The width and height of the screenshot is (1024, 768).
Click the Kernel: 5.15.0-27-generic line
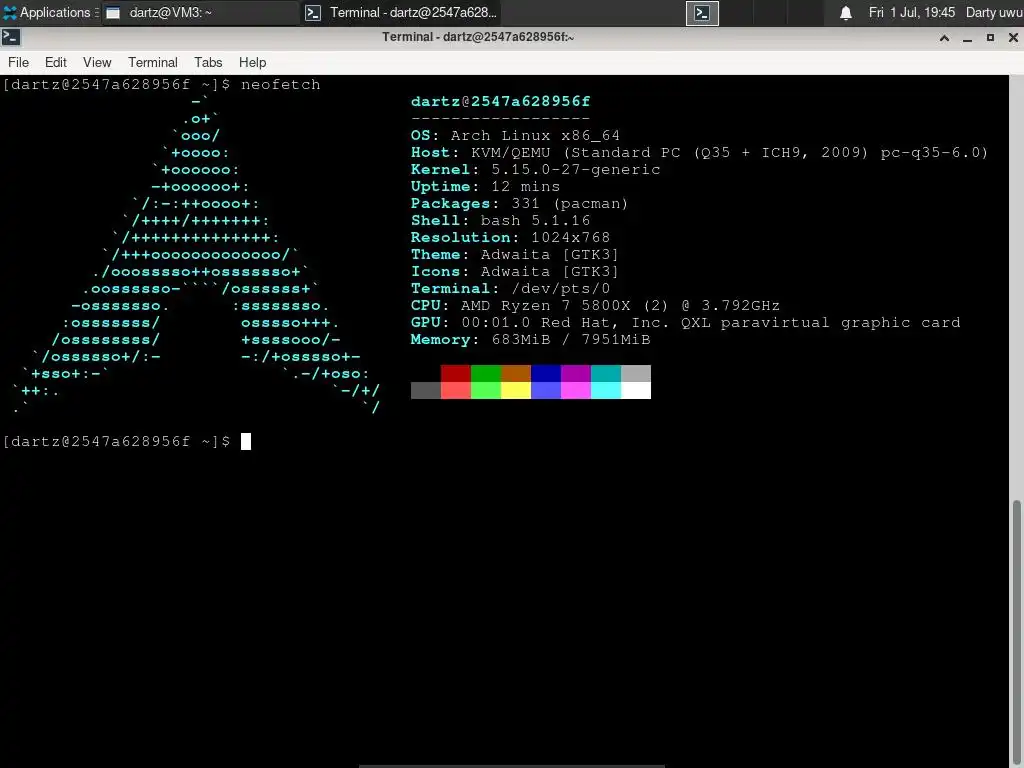536,169
